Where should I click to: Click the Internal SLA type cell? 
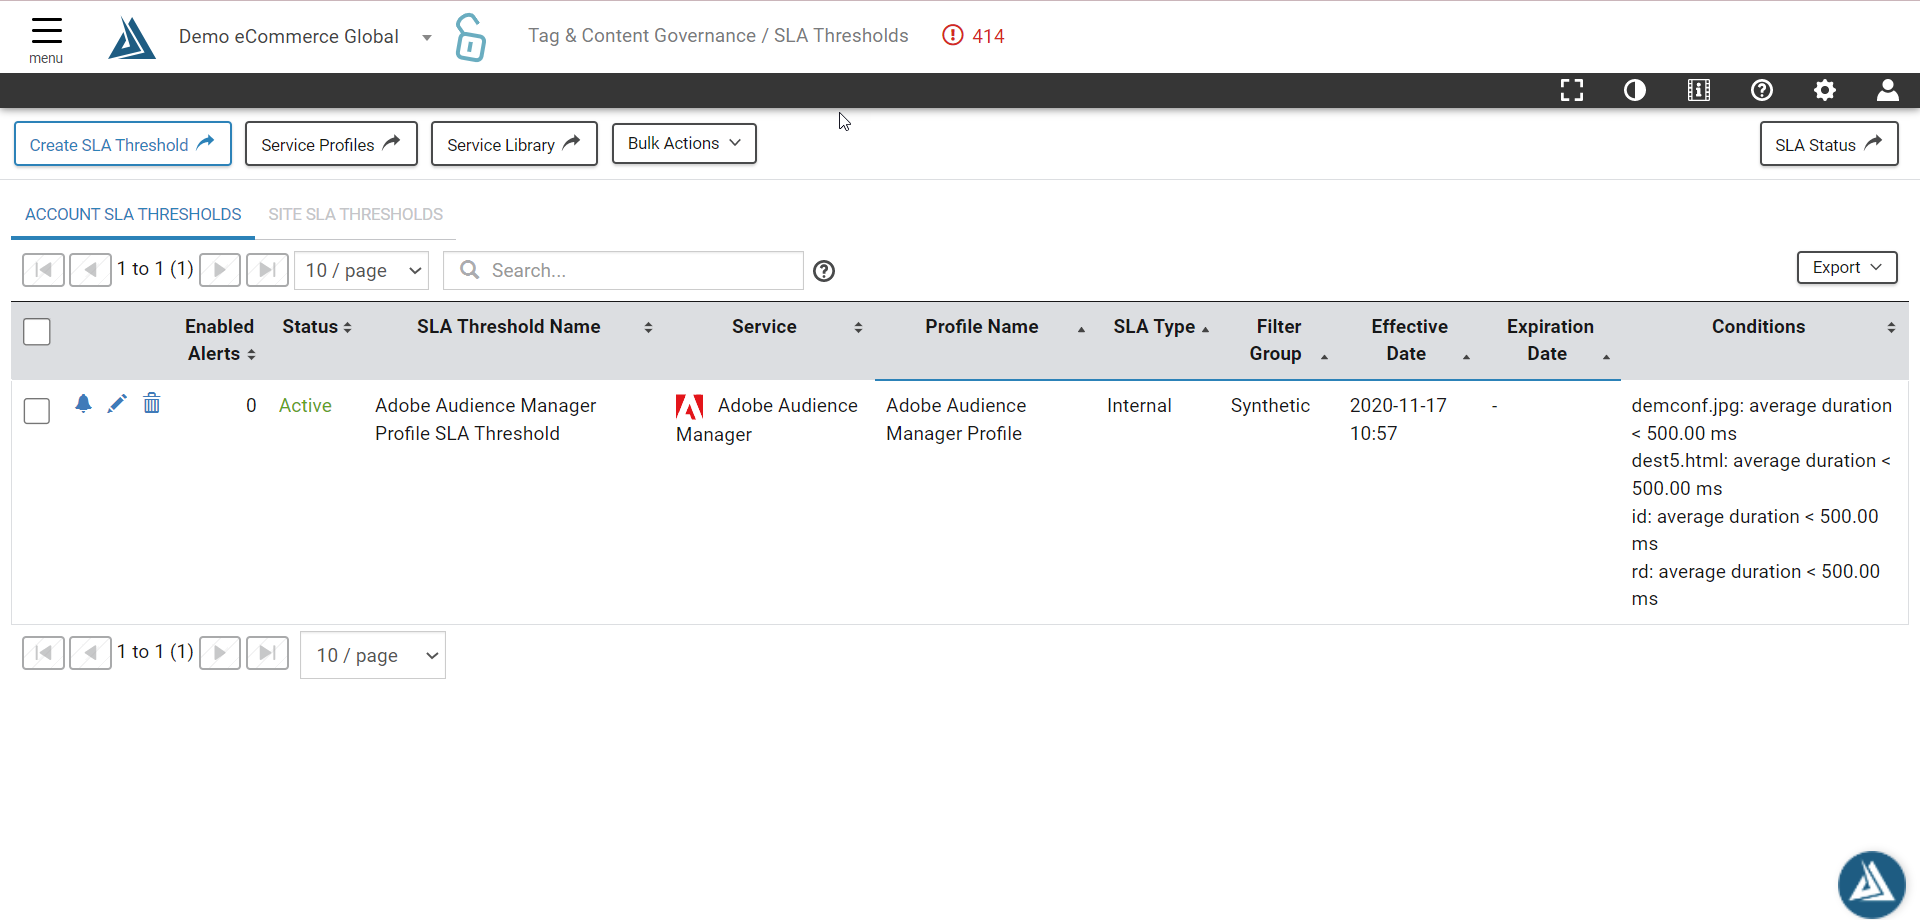click(1139, 405)
